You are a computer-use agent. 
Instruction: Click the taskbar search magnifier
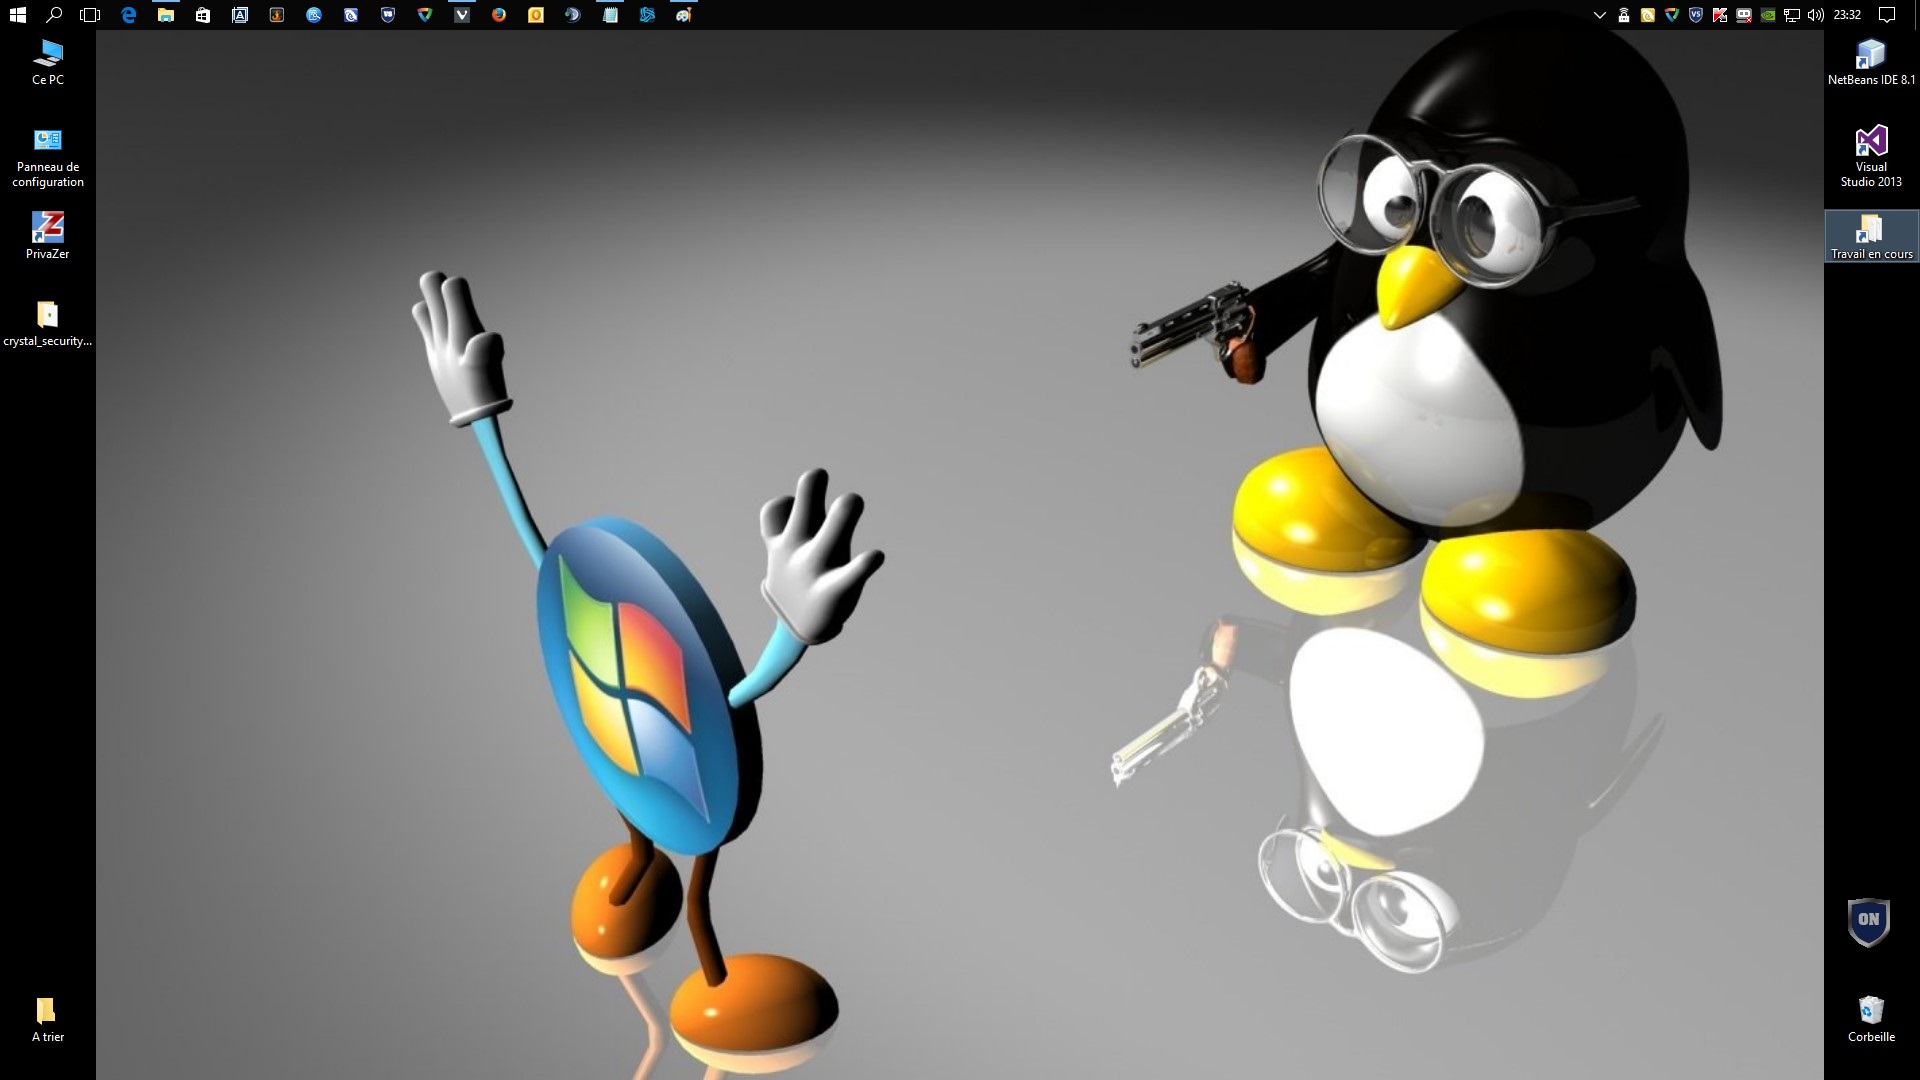pyautogui.click(x=55, y=15)
